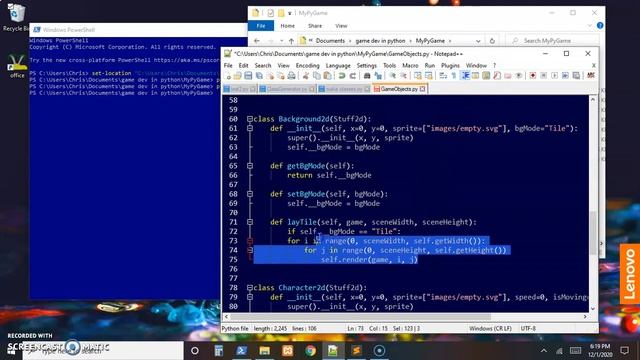
Task: Click the Windows taskbar search box
Action: pyautogui.click(x=103, y=351)
